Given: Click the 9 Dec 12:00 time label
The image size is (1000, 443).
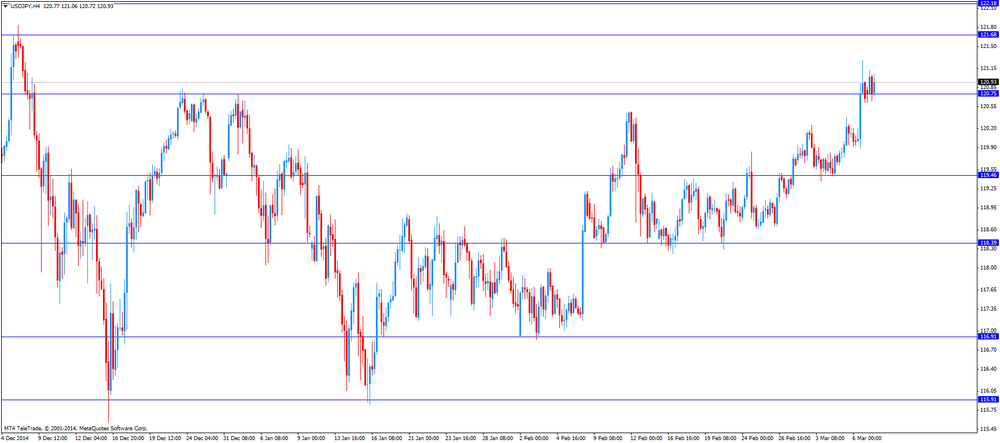Looking at the screenshot, I should coord(53,439).
